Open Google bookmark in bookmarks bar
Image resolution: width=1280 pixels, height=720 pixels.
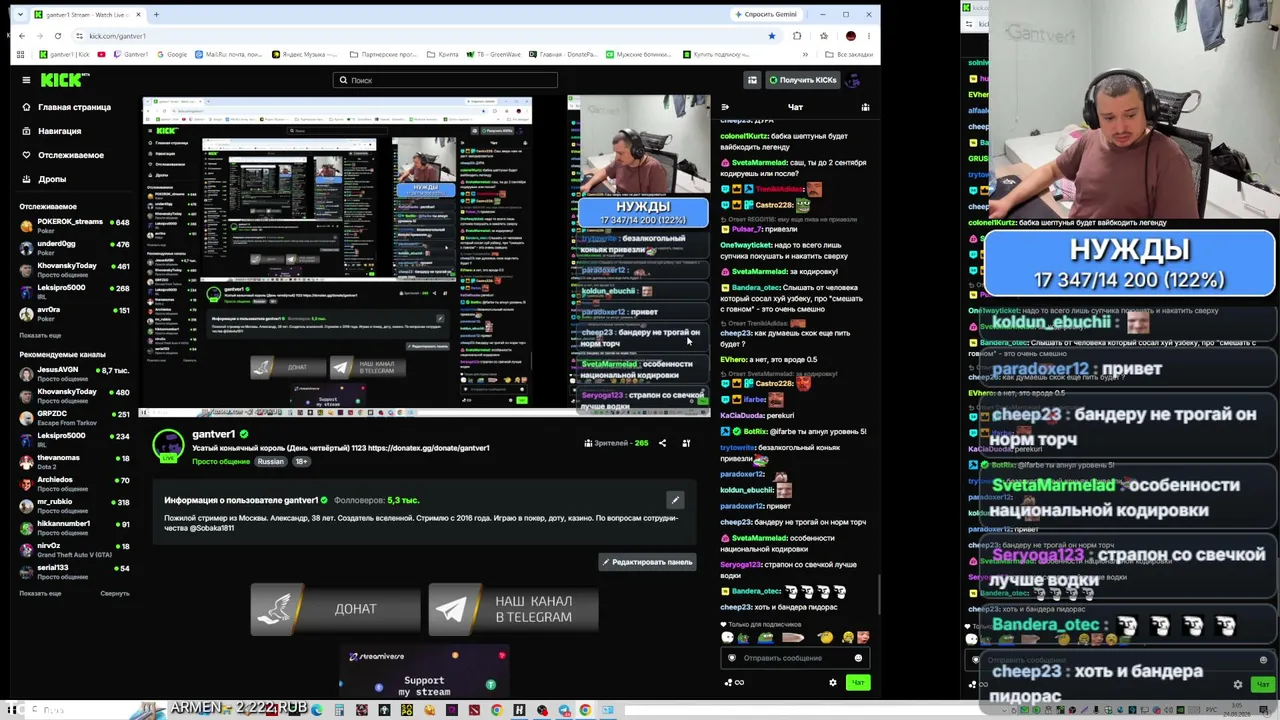(171, 54)
